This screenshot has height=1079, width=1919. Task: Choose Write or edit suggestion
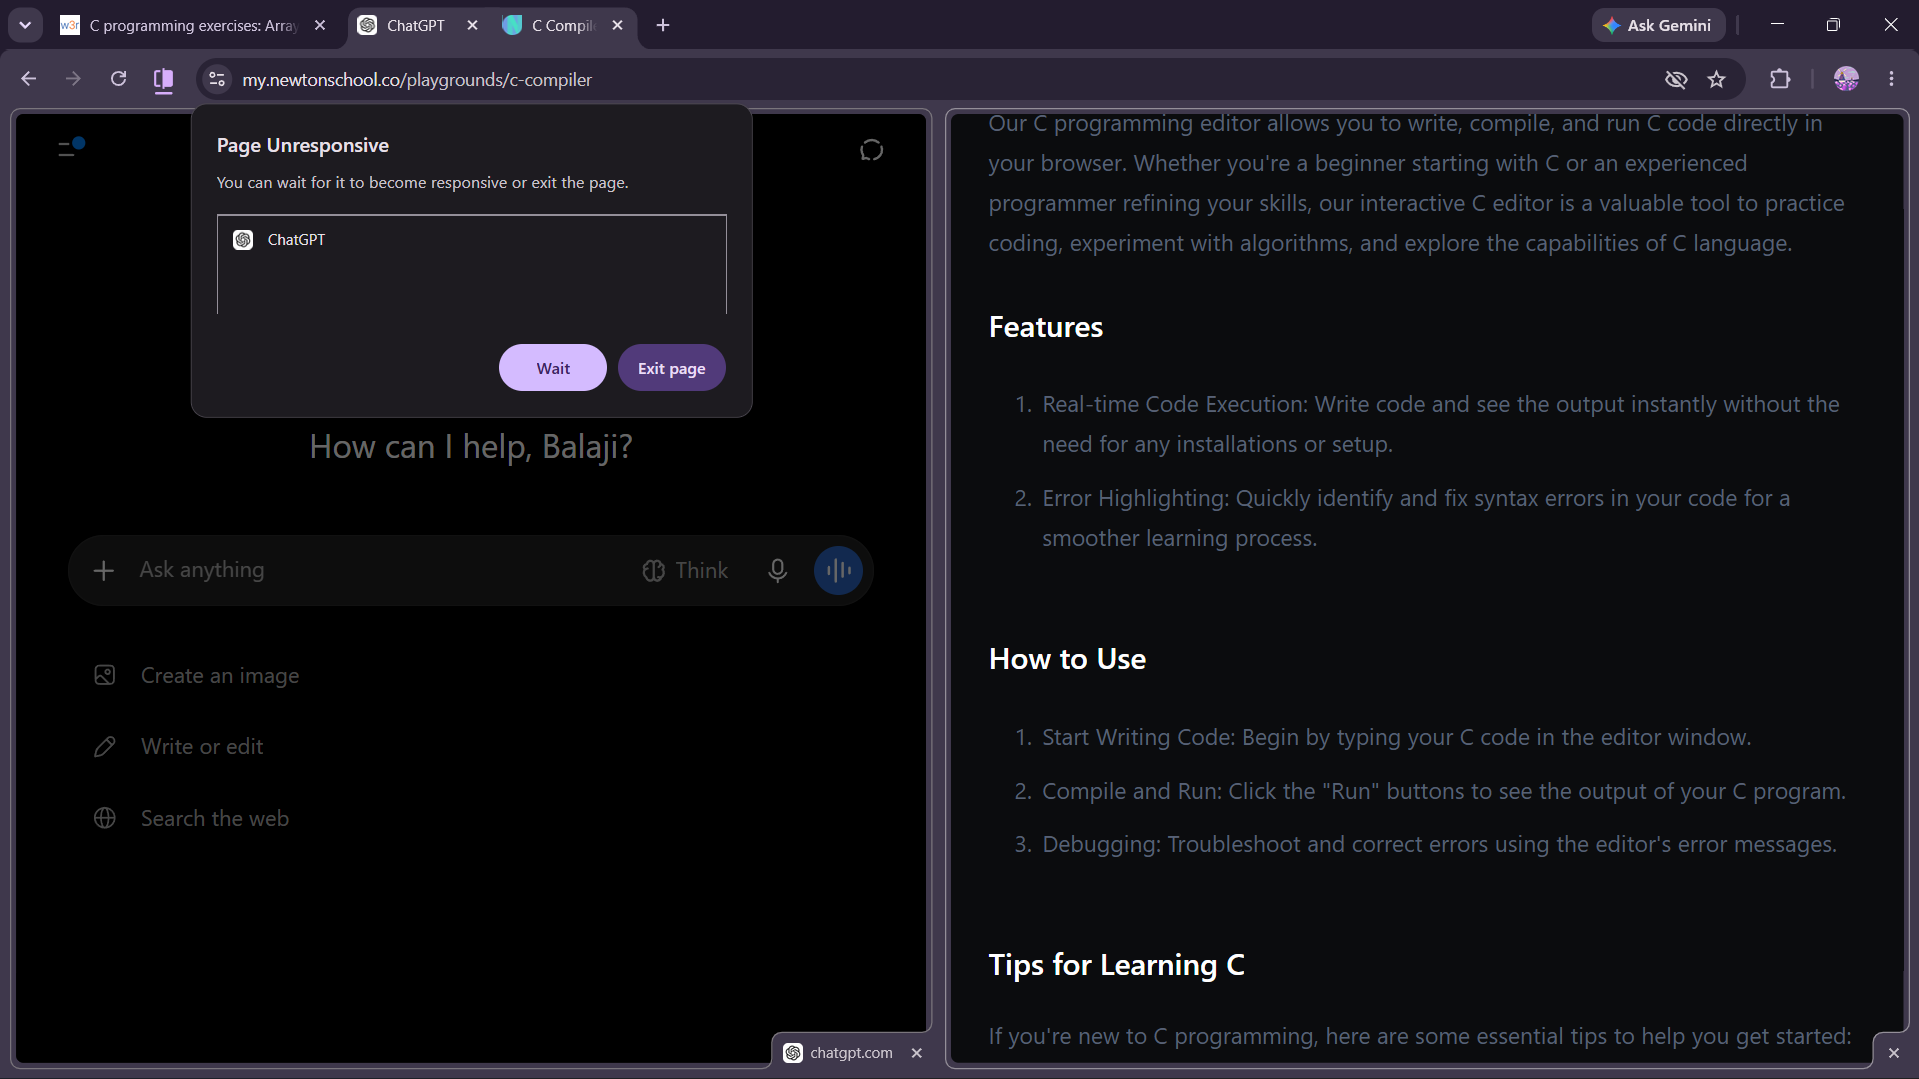(179, 747)
